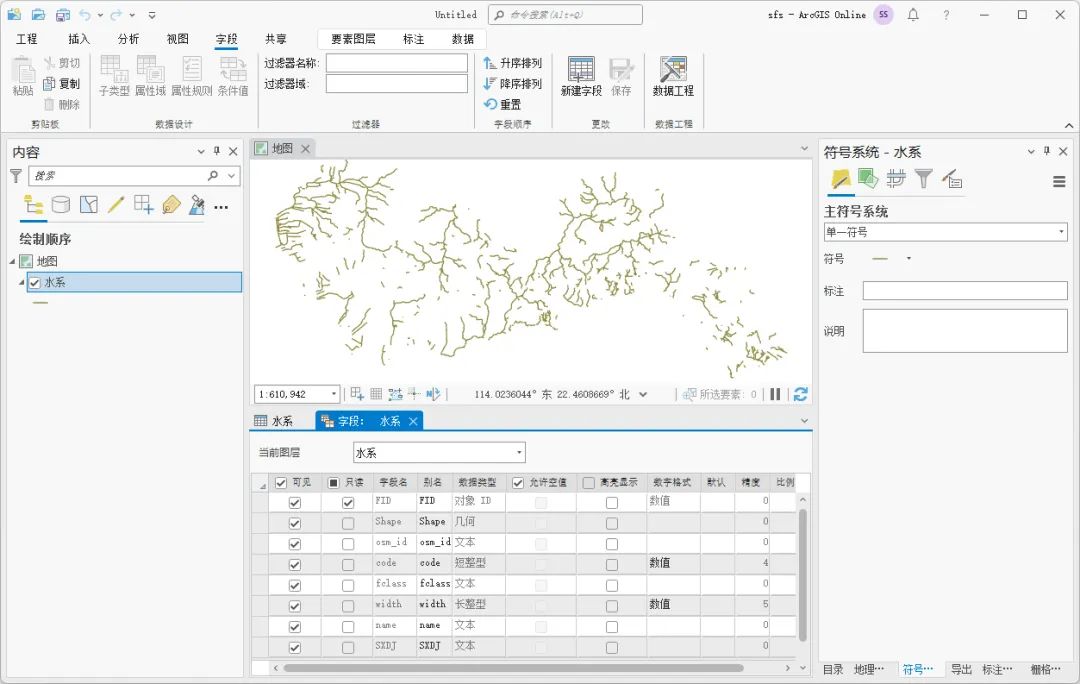Toggle the 可见 header checkbox
The height and width of the screenshot is (684, 1080).
coord(281,483)
